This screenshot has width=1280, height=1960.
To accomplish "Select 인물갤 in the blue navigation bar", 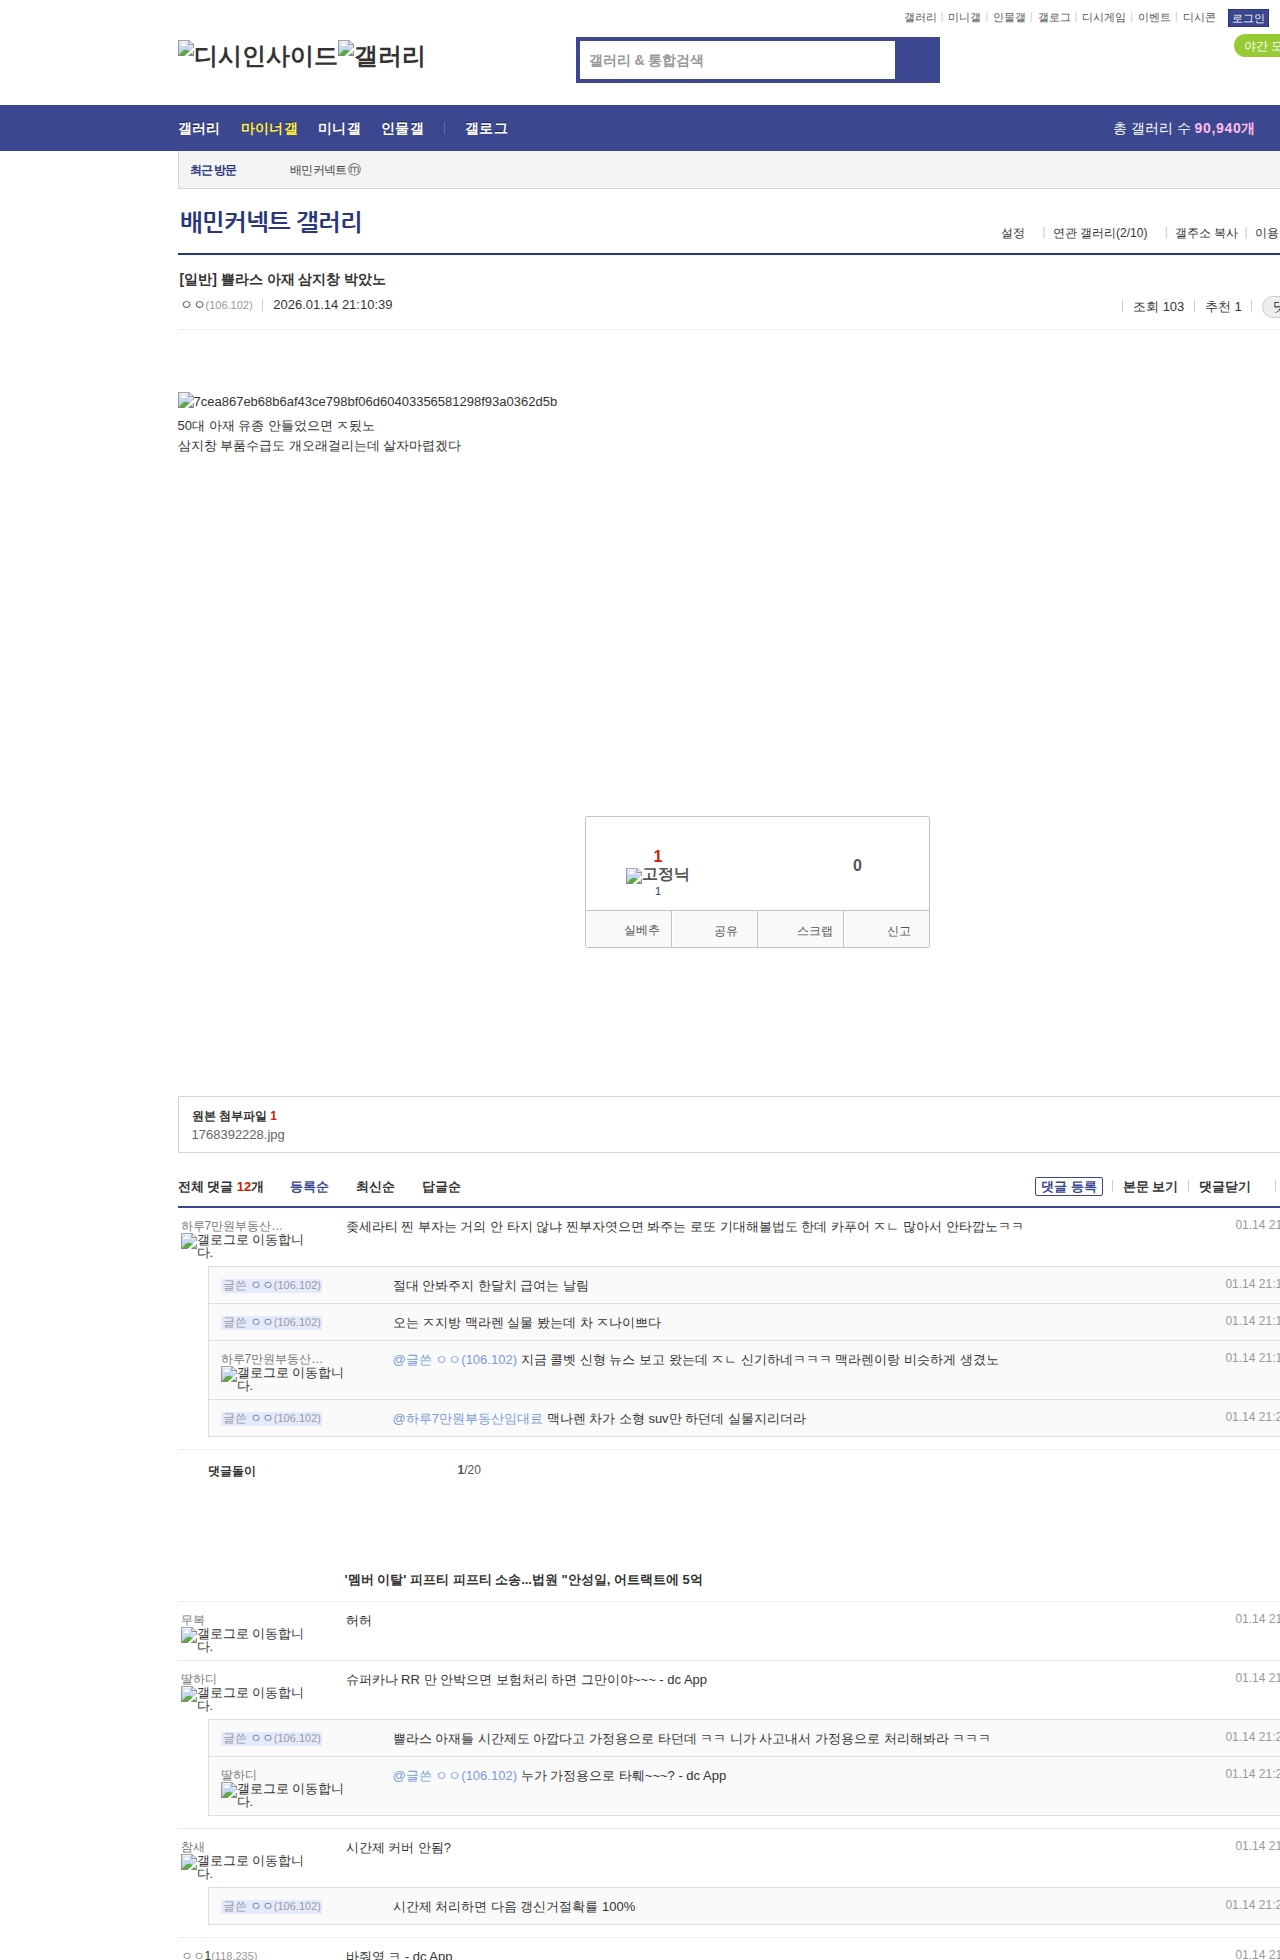I will coord(402,128).
